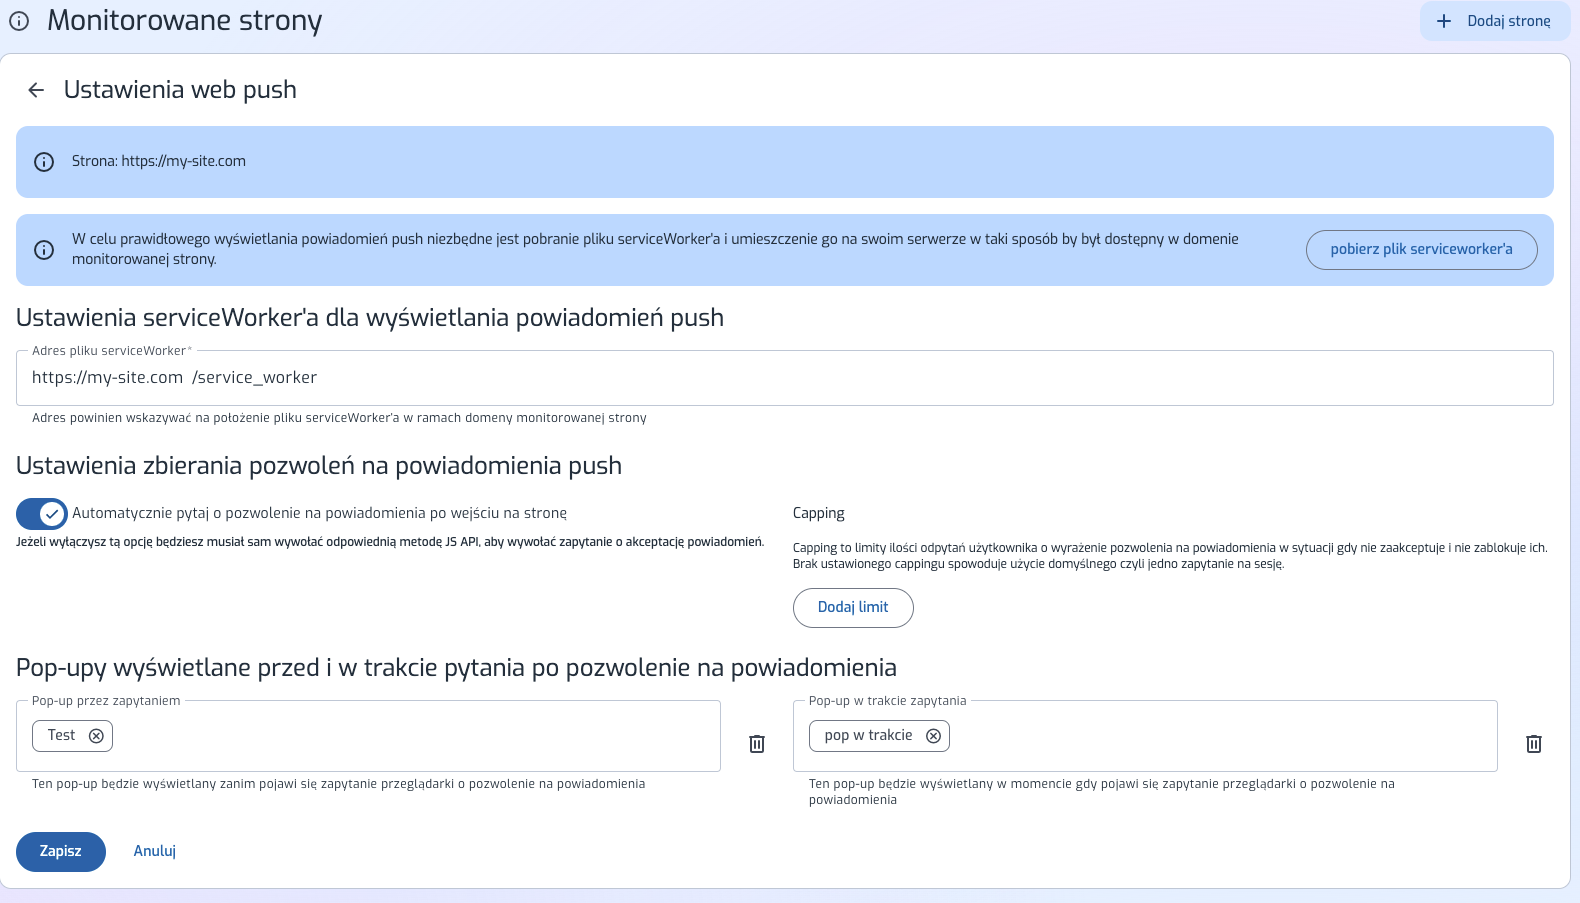Click the Anuluj link

[x=155, y=851]
